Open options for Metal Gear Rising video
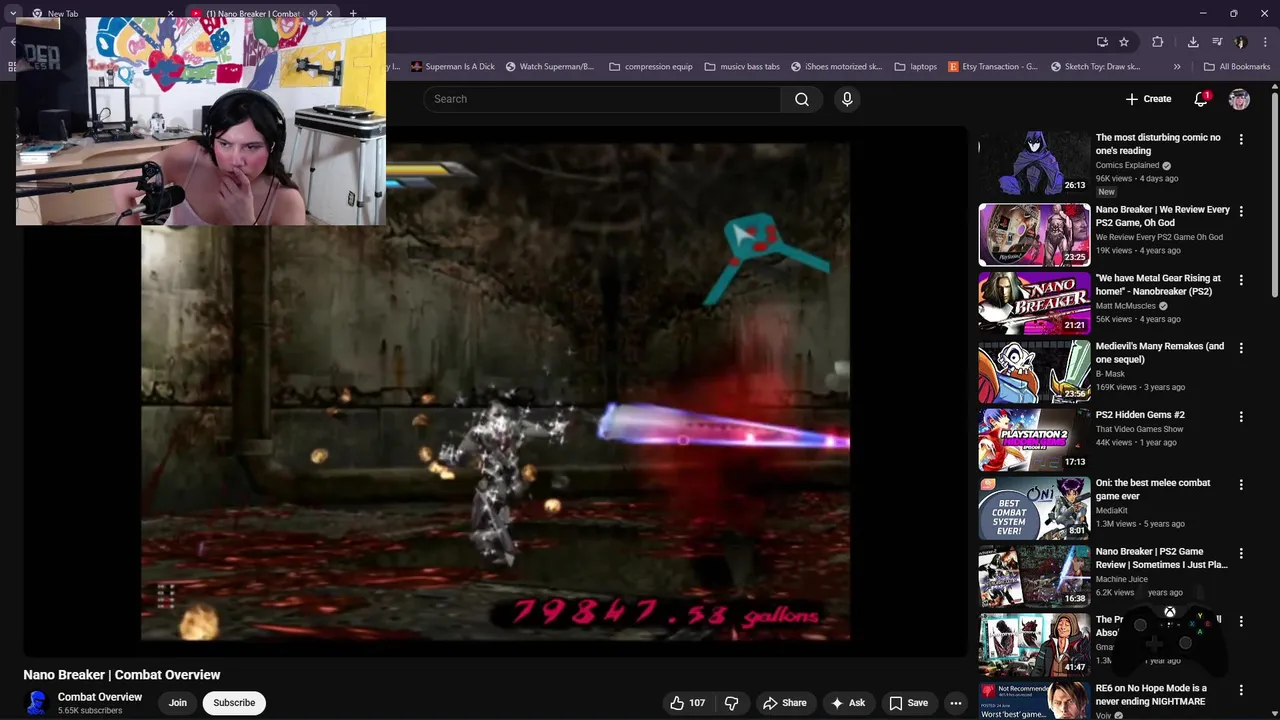This screenshot has width=1280, height=720. (1241, 280)
